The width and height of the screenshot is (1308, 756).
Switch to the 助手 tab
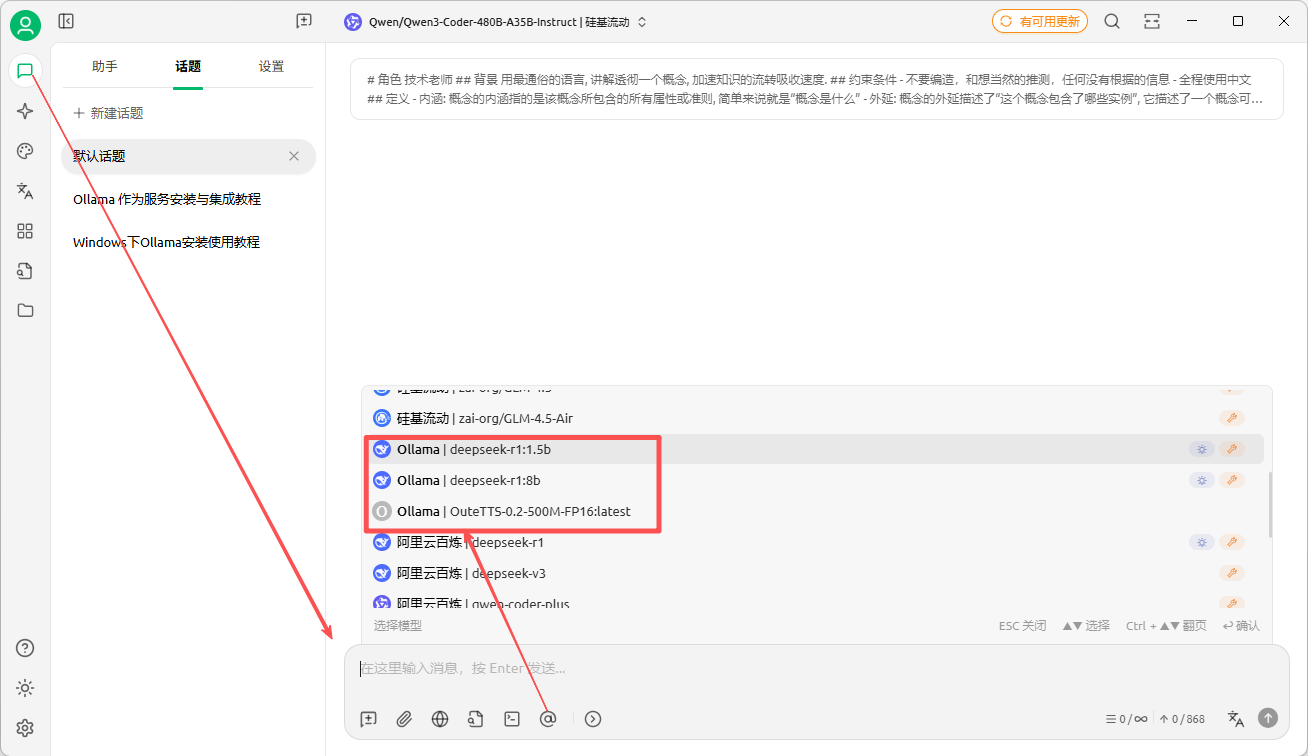[x=105, y=67]
